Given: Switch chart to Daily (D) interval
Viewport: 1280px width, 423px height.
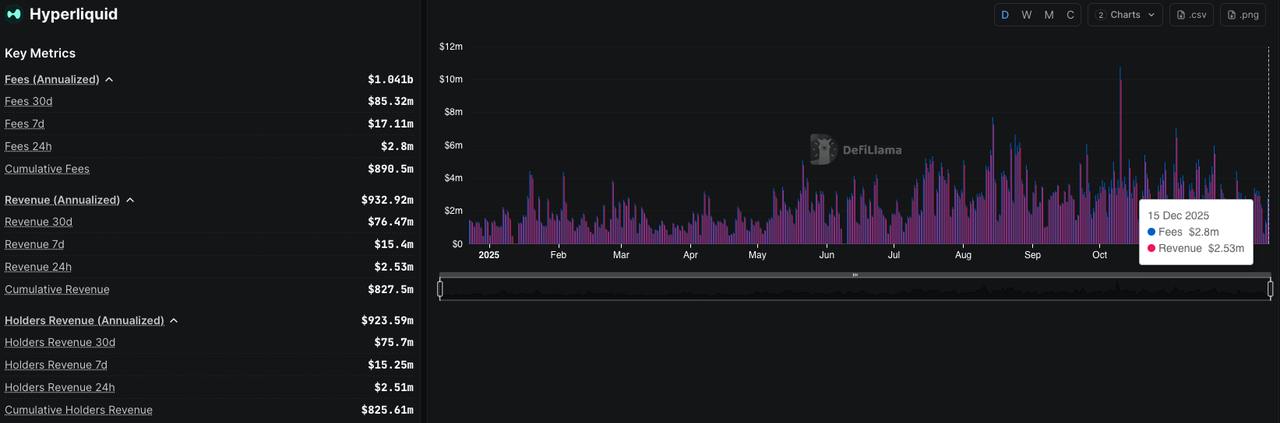Looking at the screenshot, I should coord(1005,15).
